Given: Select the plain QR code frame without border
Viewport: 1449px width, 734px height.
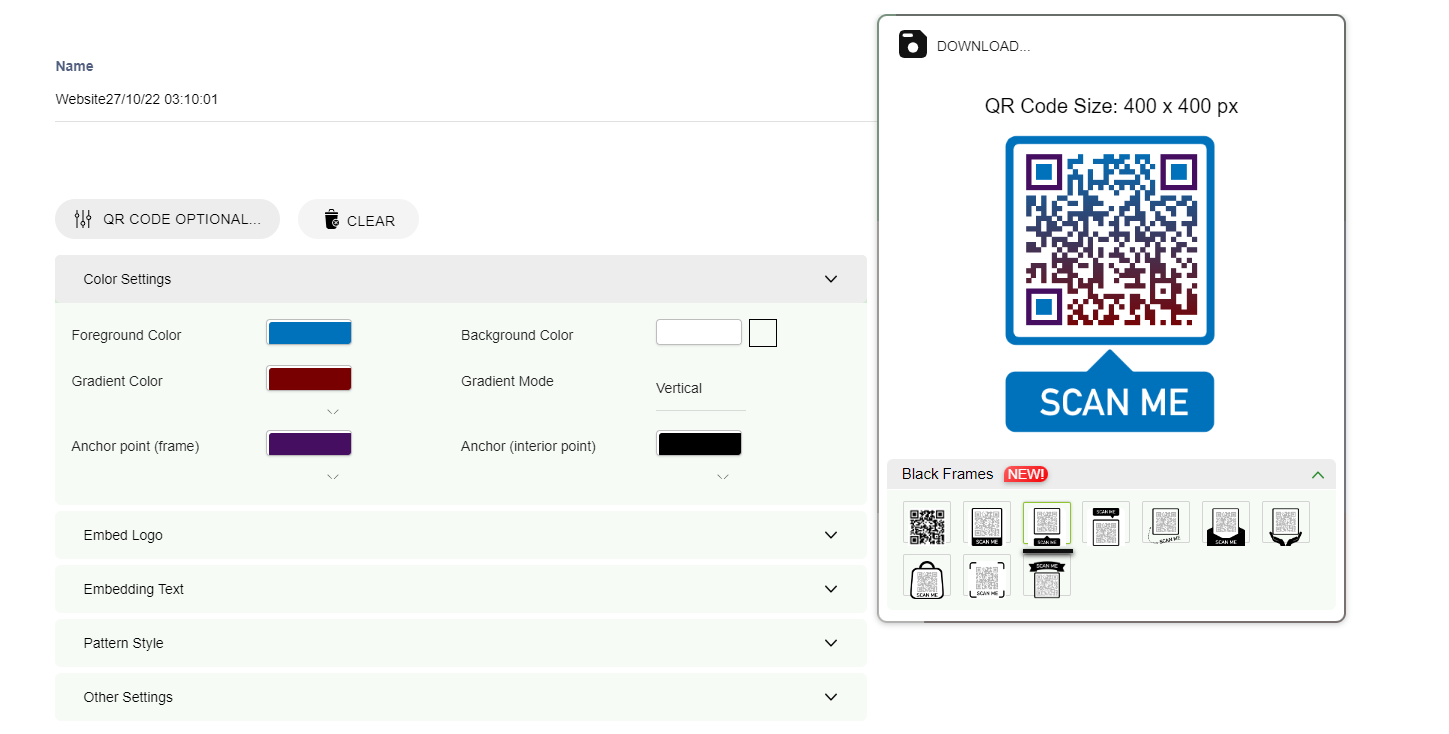Looking at the screenshot, I should pos(926,524).
